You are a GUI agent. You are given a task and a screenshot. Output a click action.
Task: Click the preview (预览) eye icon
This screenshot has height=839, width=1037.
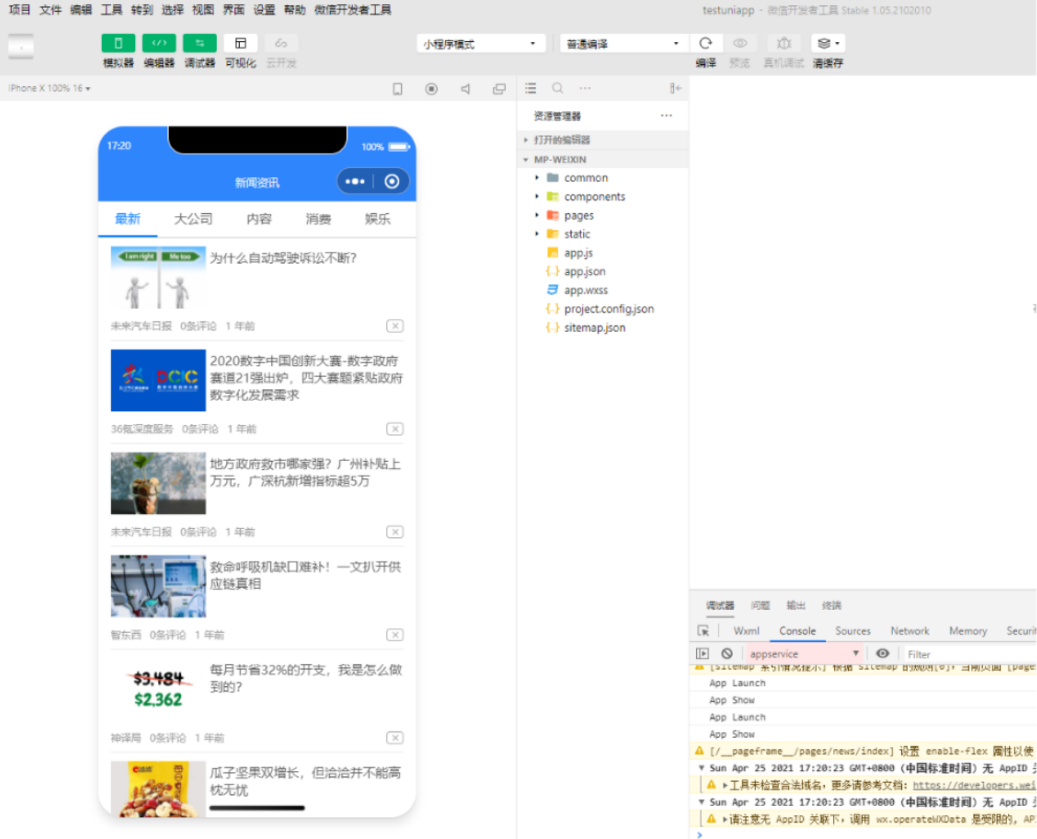[740, 44]
